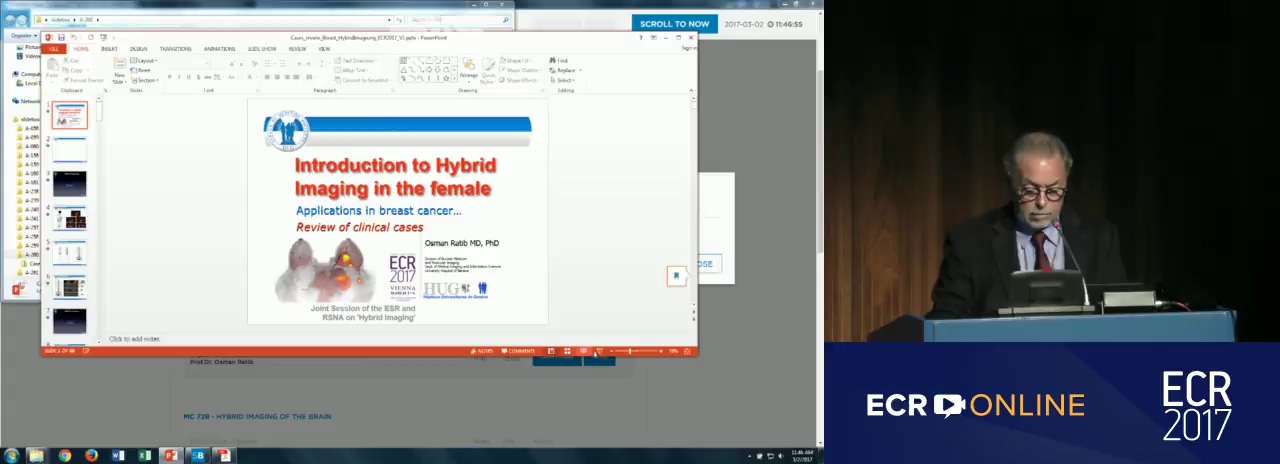The height and width of the screenshot is (464, 1280).
Task: Open the Shape Effects dropdown
Action: click(521, 80)
